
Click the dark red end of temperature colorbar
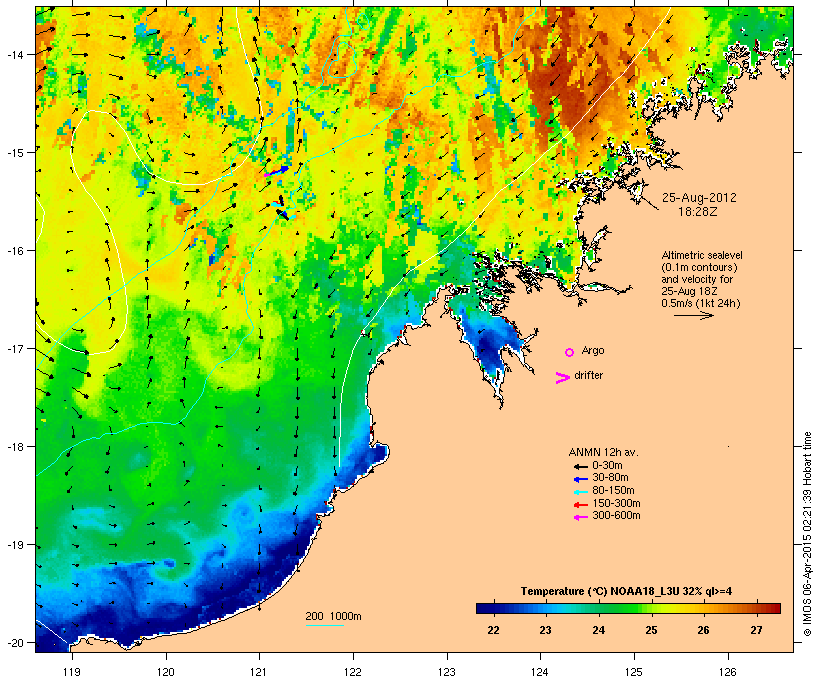pyautogui.click(x=775, y=608)
